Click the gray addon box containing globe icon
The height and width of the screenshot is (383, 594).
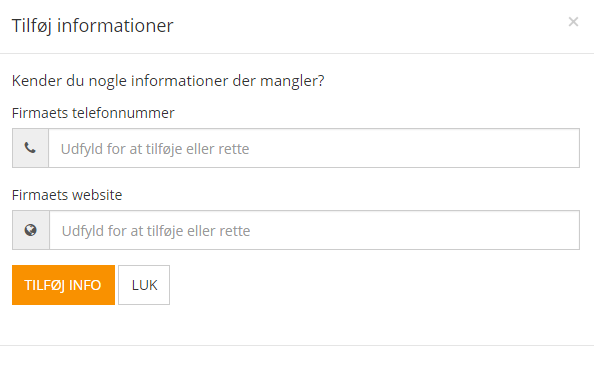(31, 230)
